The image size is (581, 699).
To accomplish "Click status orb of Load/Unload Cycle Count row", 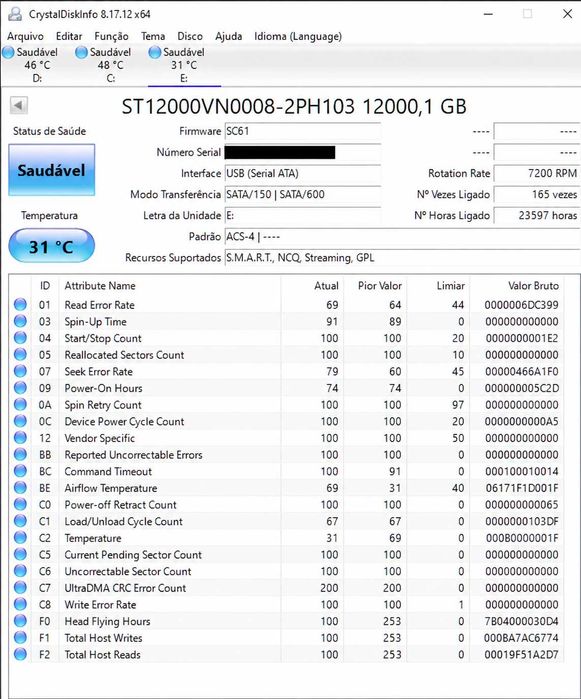I will tap(20, 521).
